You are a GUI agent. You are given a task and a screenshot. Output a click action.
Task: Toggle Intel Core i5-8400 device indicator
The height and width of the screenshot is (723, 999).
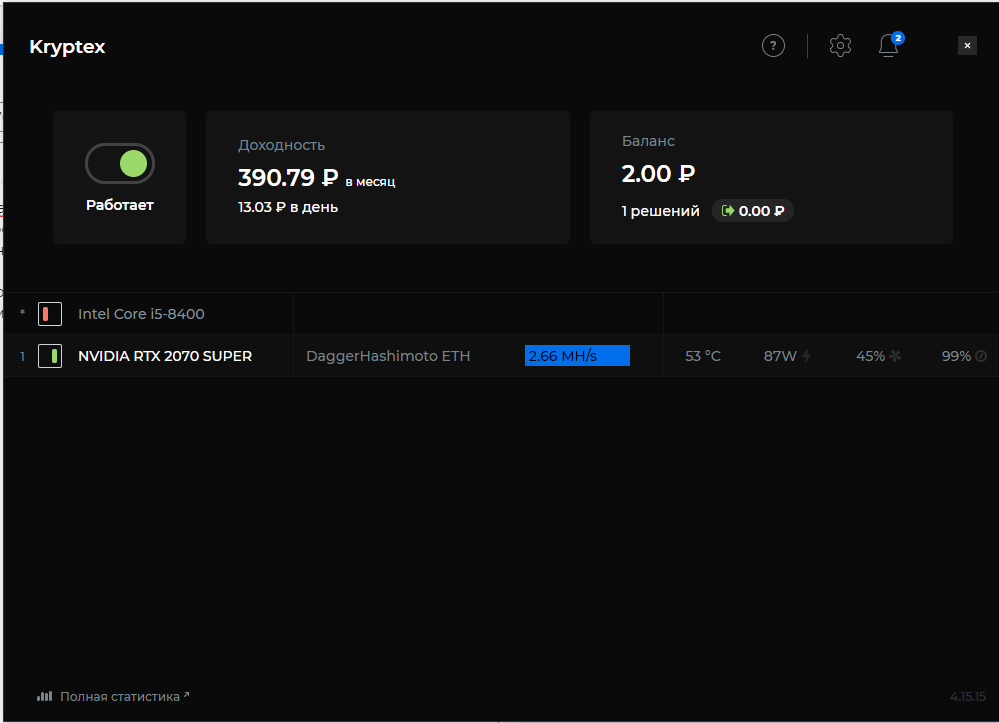[50, 314]
